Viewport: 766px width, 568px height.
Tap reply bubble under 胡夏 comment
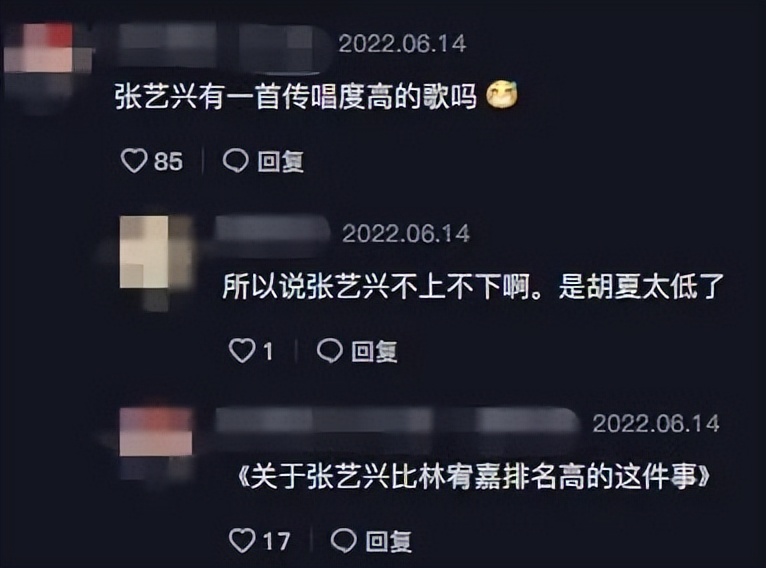330,350
